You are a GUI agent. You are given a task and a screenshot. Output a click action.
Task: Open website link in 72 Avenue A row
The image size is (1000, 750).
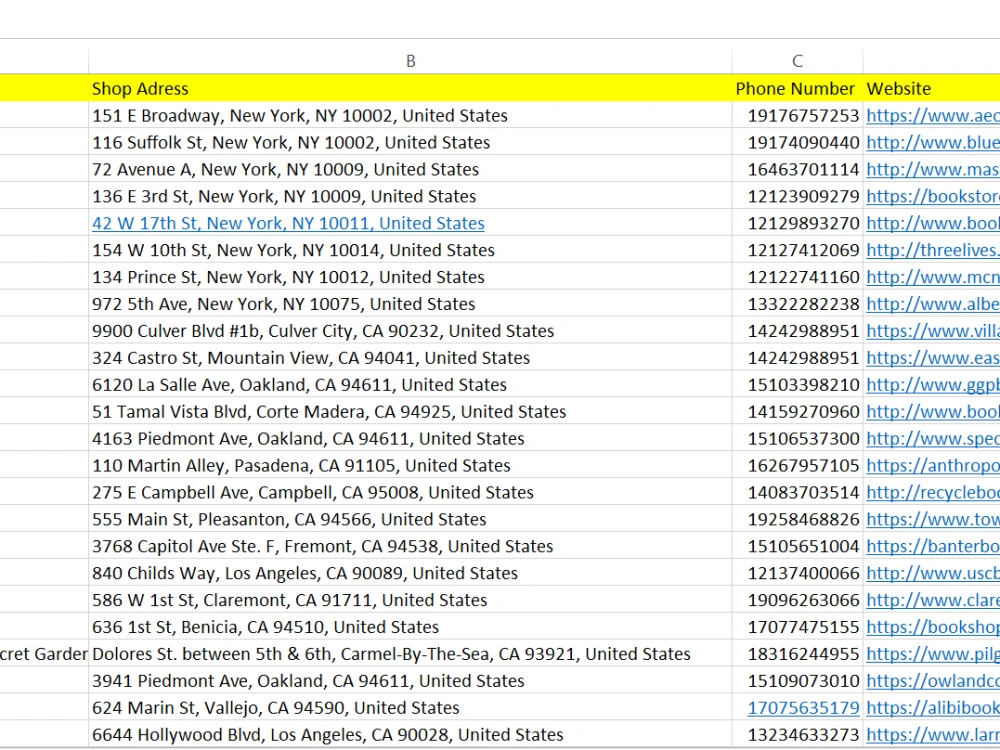pos(932,169)
